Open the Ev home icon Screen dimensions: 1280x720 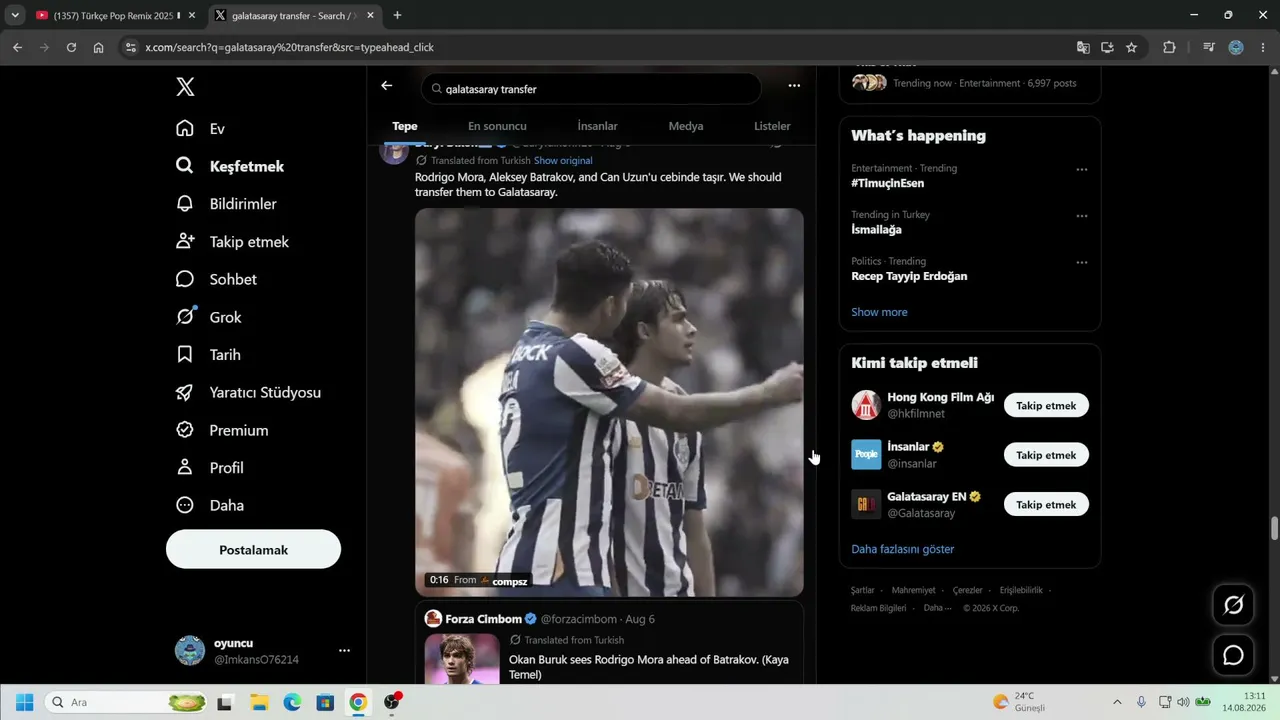185,129
